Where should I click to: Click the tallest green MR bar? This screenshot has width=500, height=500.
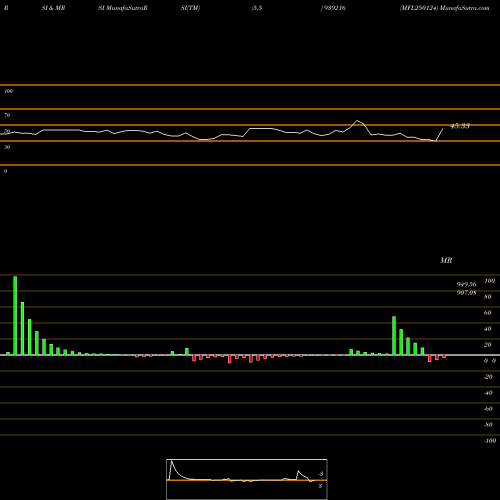[15, 316]
